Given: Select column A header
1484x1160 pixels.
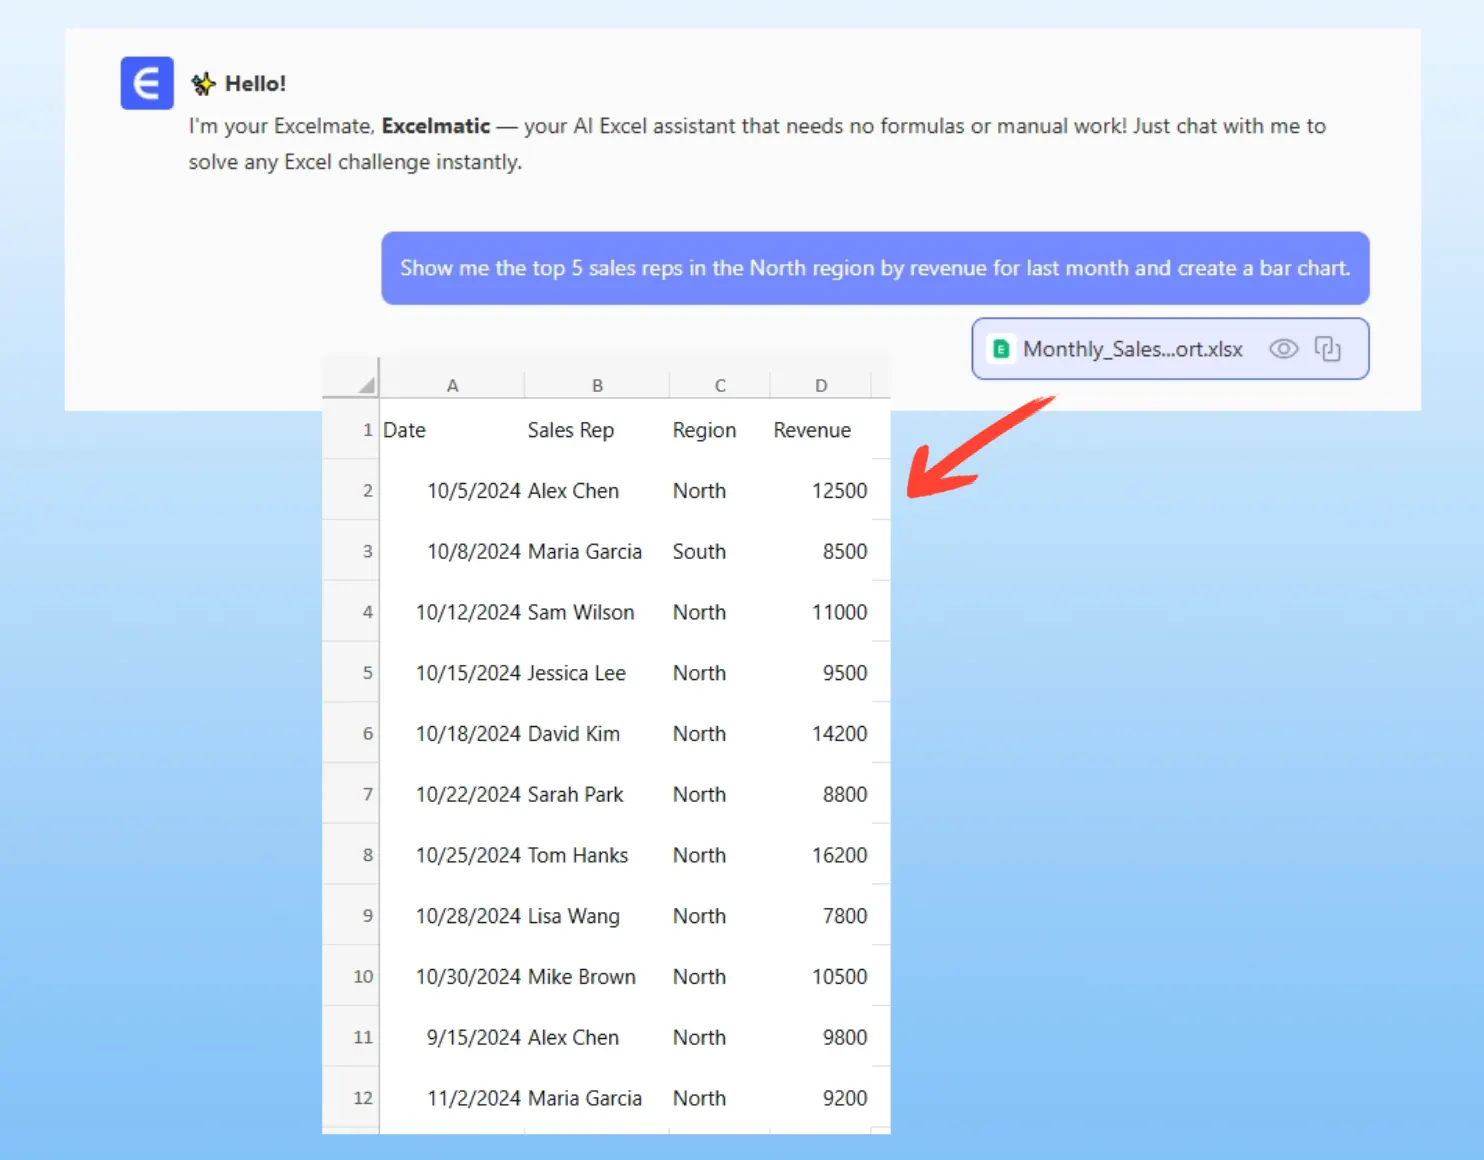Looking at the screenshot, I should [x=452, y=385].
